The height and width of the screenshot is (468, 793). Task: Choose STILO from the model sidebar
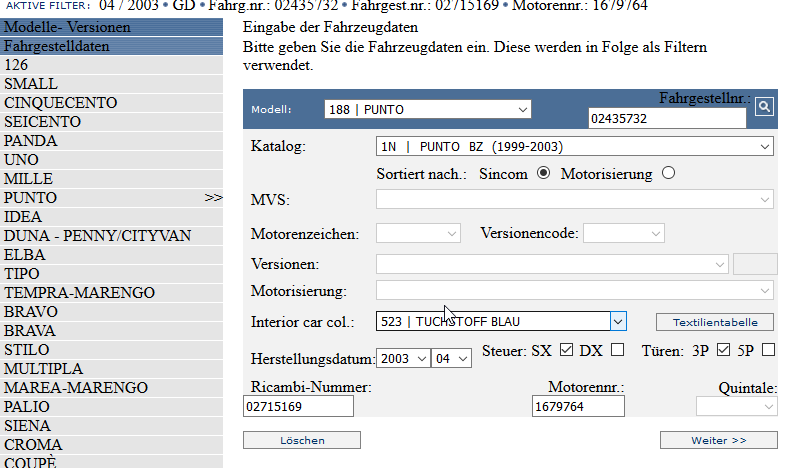[x=27, y=350]
